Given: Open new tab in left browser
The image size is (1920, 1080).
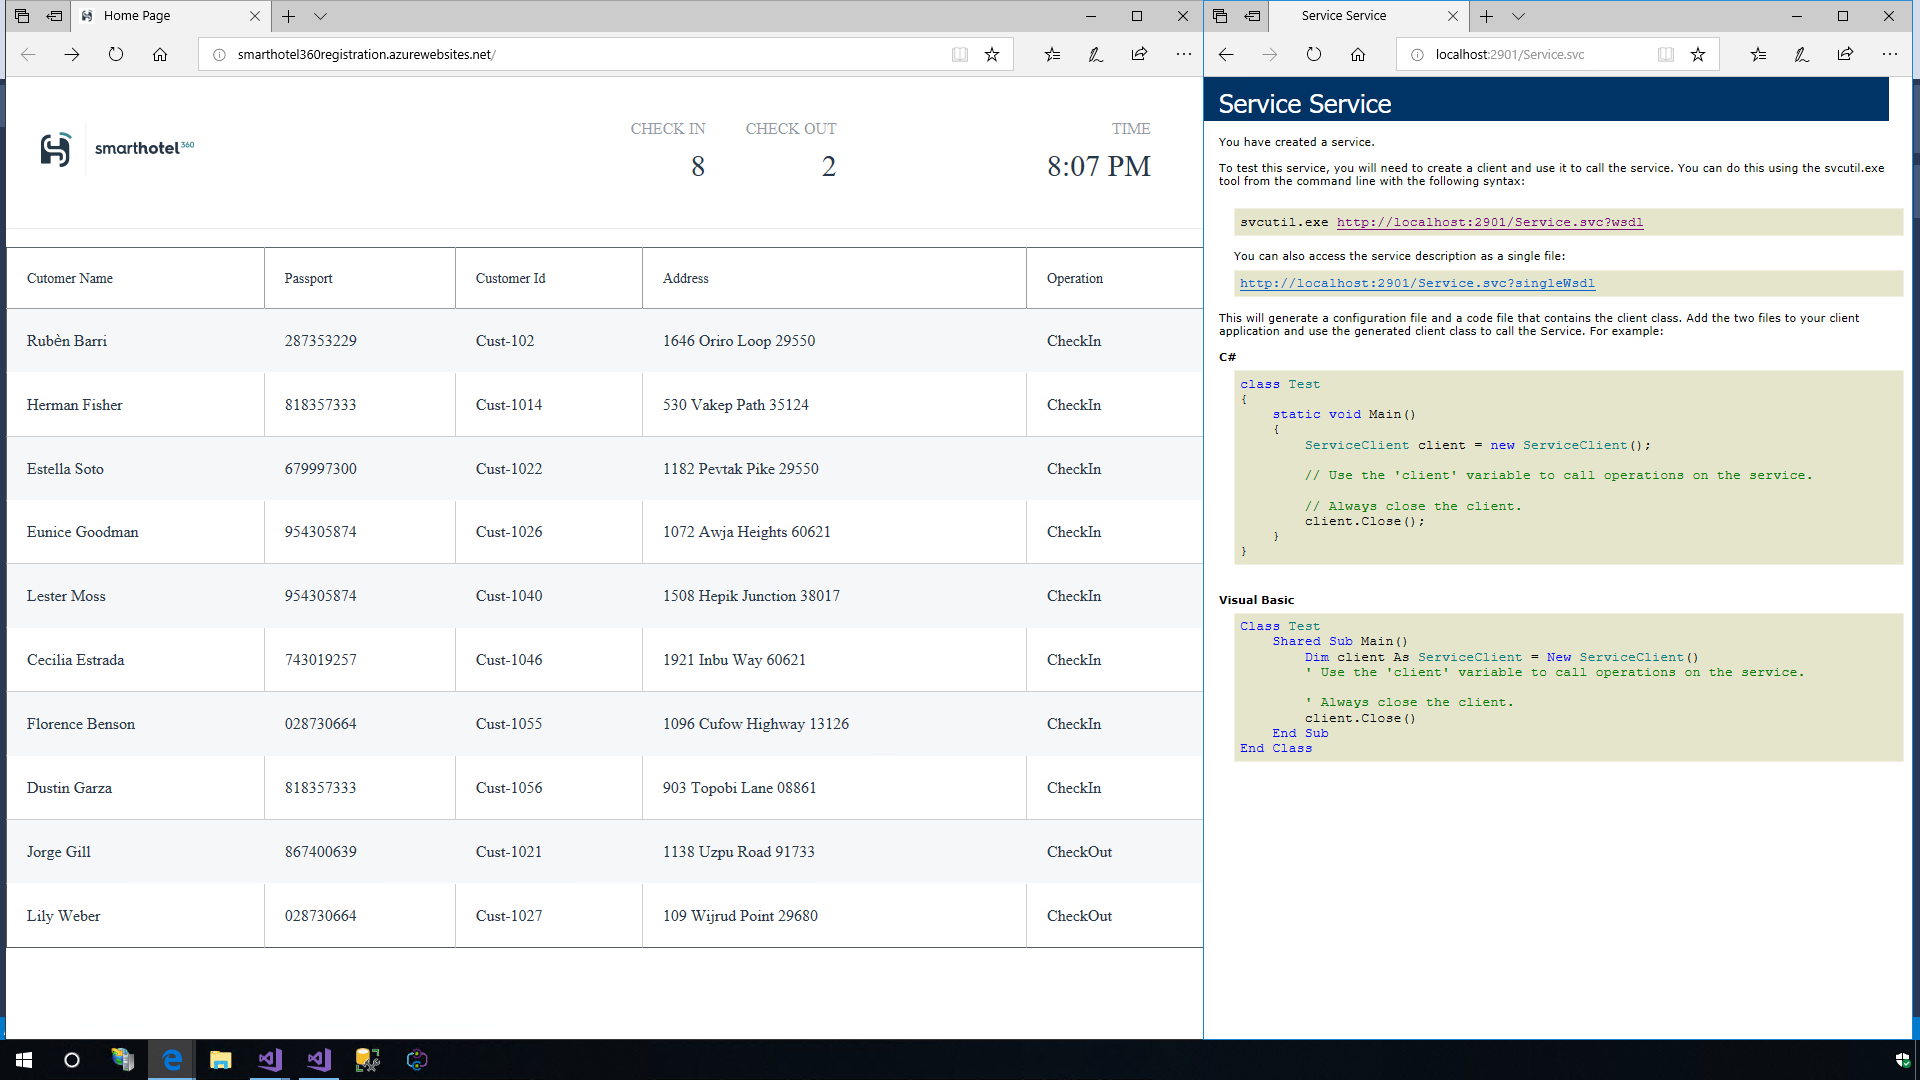Looking at the screenshot, I should pyautogui.click(x=288, y=16).
